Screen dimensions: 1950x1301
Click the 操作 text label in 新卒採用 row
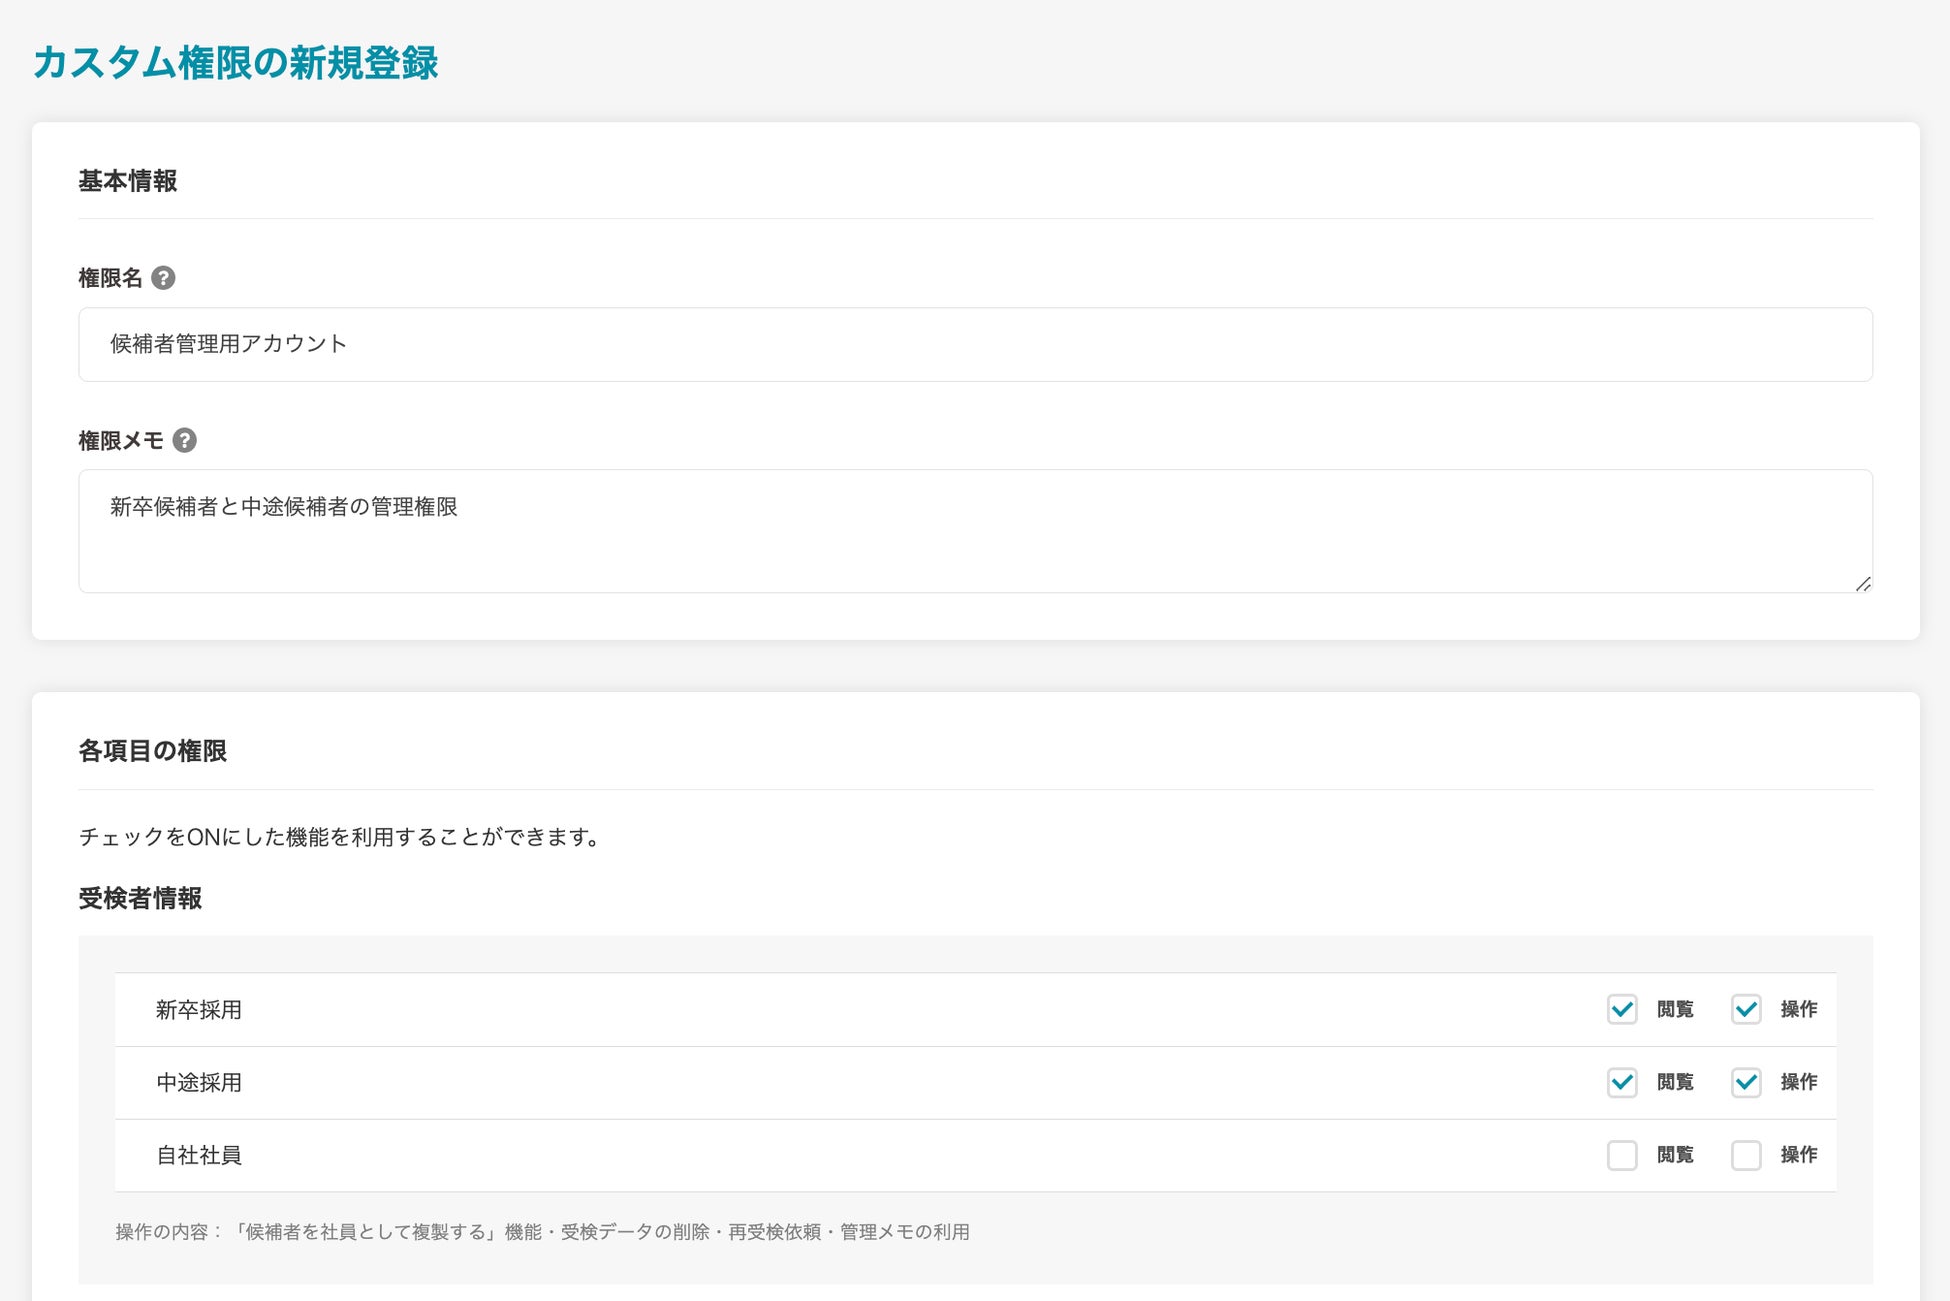1798,1009
